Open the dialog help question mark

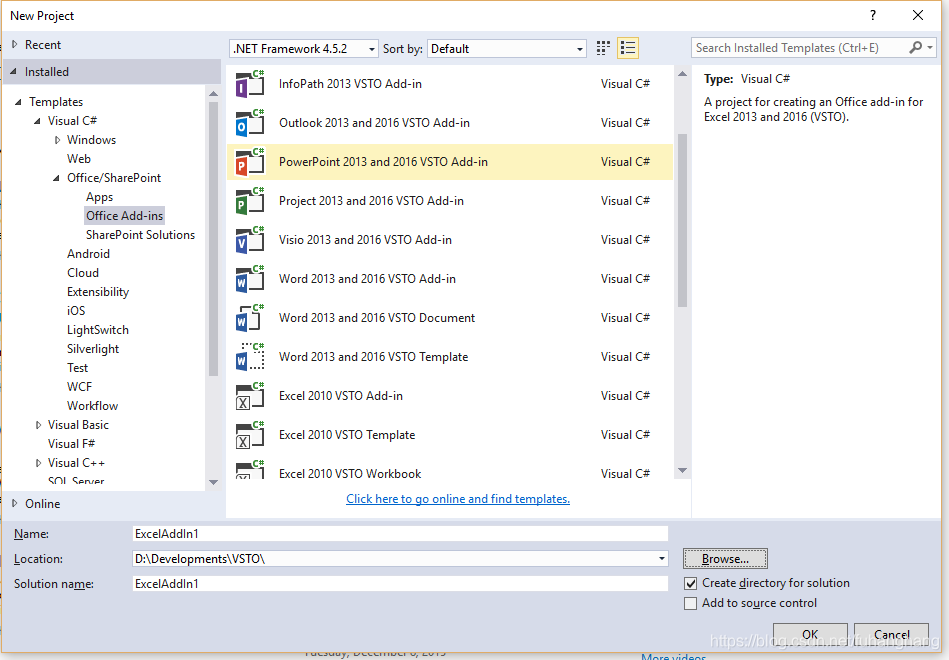[873, 15]
